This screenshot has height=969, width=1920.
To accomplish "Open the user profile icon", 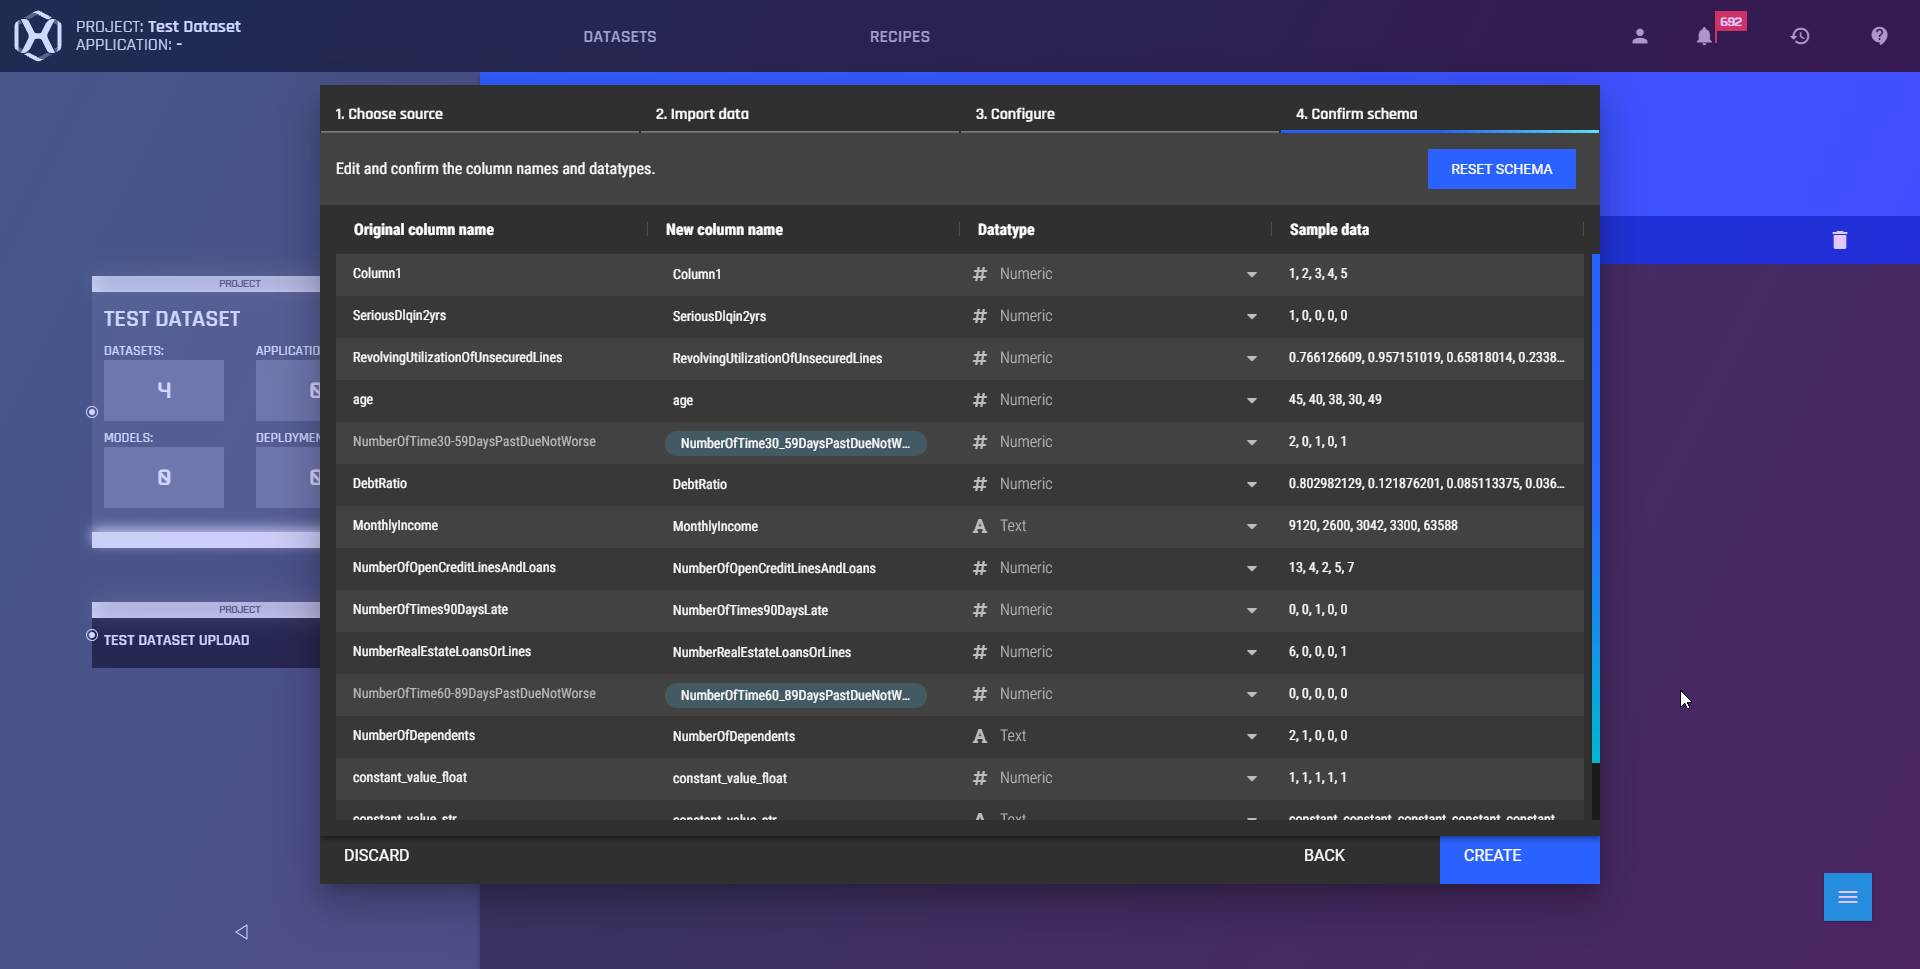I will (x=1640, y=36).
